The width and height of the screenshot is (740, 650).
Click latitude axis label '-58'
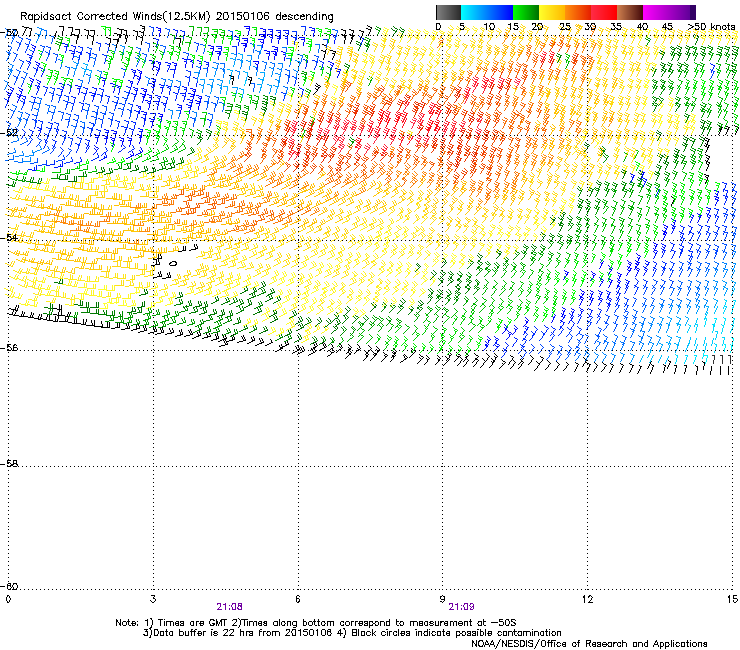pos(10,464)
